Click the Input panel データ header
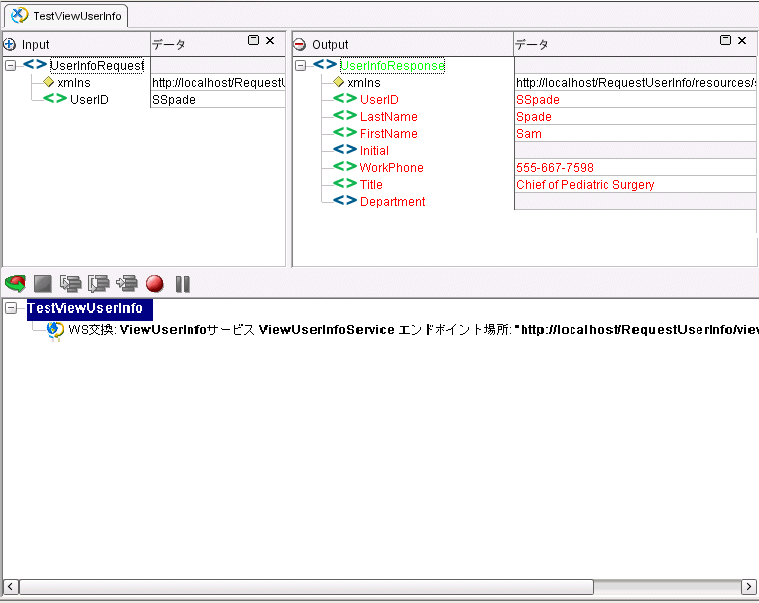 168,45
